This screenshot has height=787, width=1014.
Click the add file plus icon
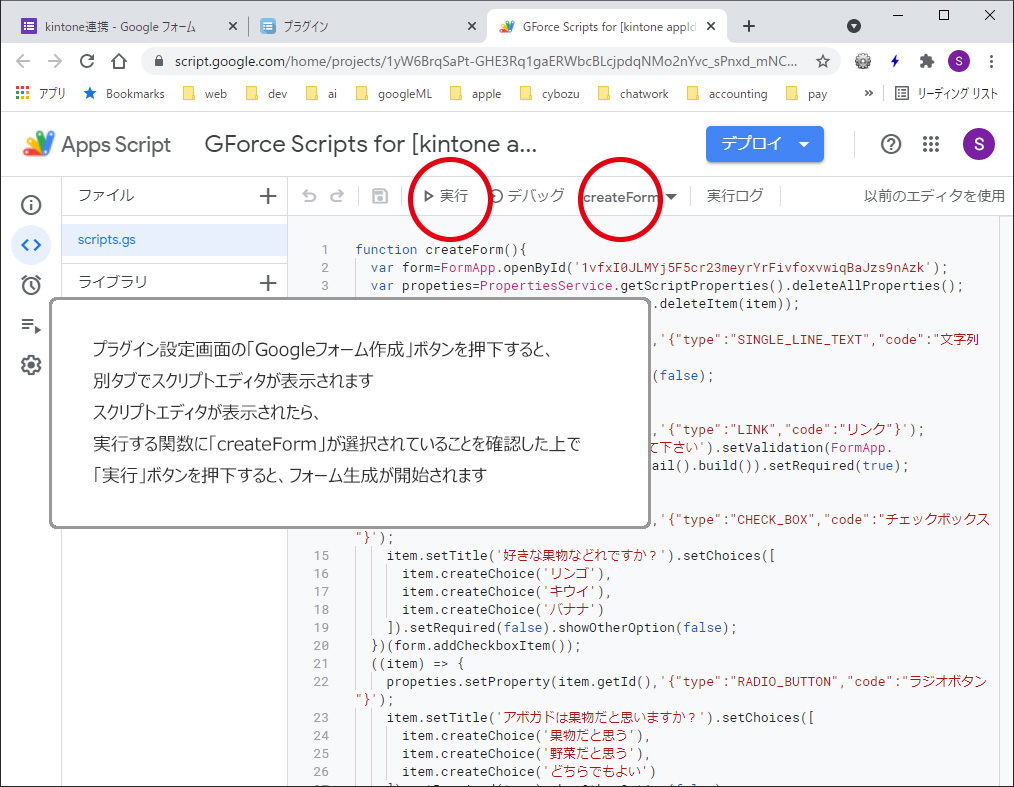tap(267, 196)
